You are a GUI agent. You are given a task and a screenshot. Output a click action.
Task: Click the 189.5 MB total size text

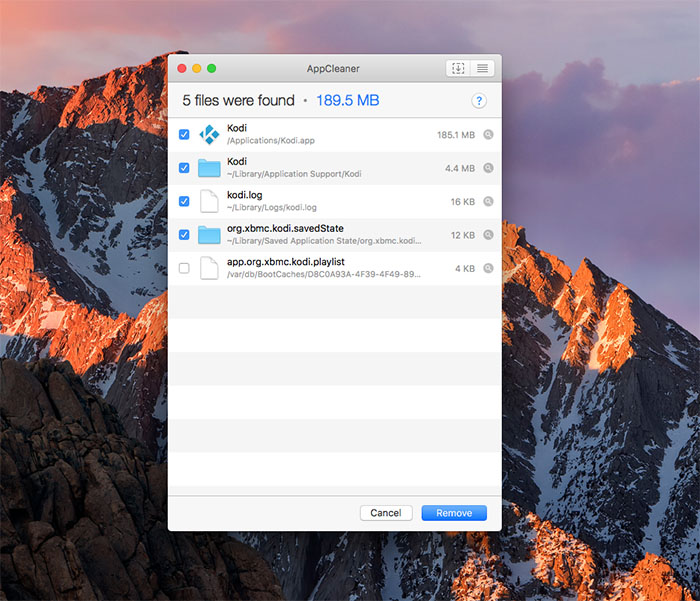348,100
